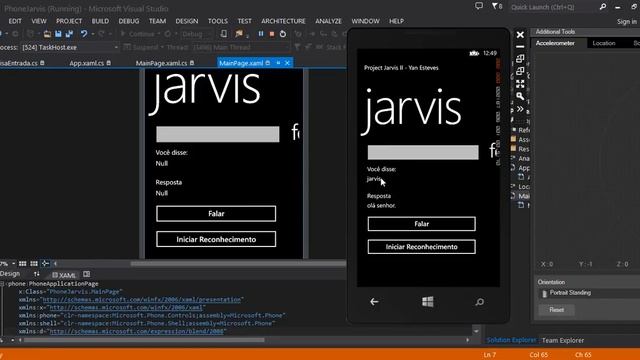Viewport: 640px width, 360px height.
Task: Click Falar button in designer
Action: coord(216,213)
